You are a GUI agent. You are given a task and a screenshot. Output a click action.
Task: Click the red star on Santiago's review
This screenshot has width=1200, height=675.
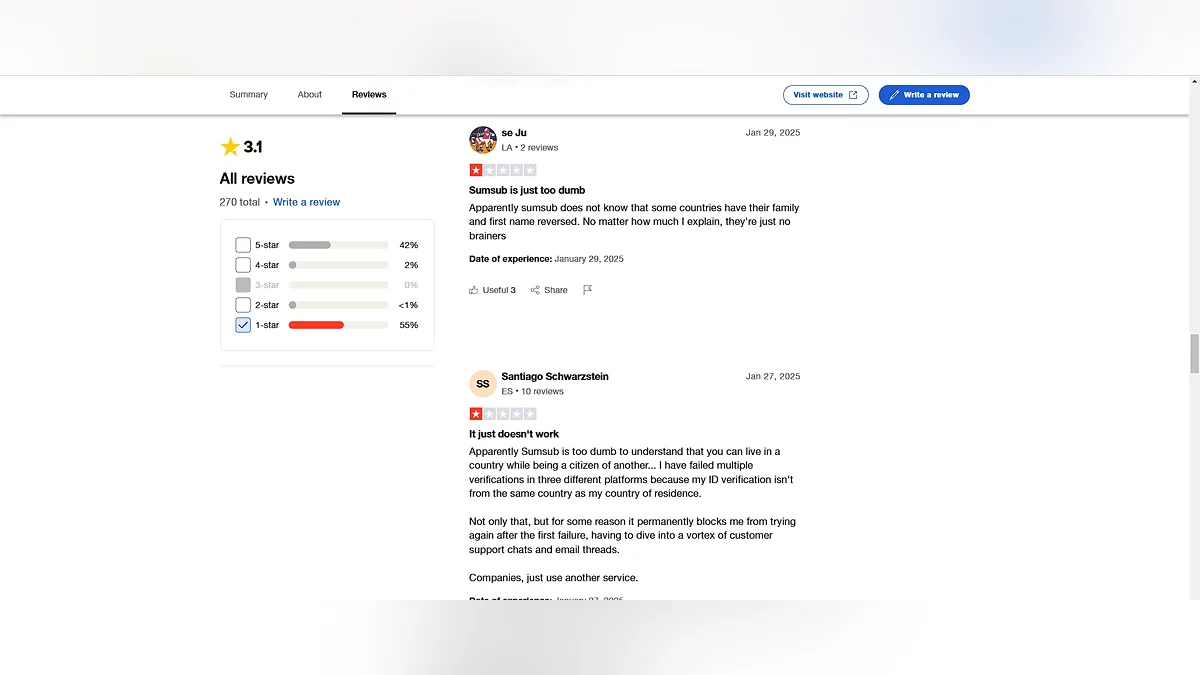[x=476, y=414]
